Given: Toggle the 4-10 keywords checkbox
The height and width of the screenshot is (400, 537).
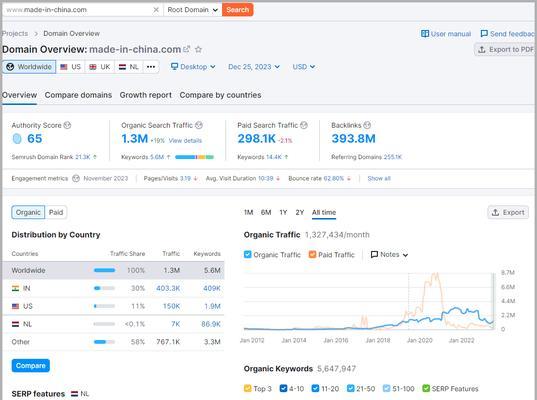Looking at the screenshot, I should point(283,388).
